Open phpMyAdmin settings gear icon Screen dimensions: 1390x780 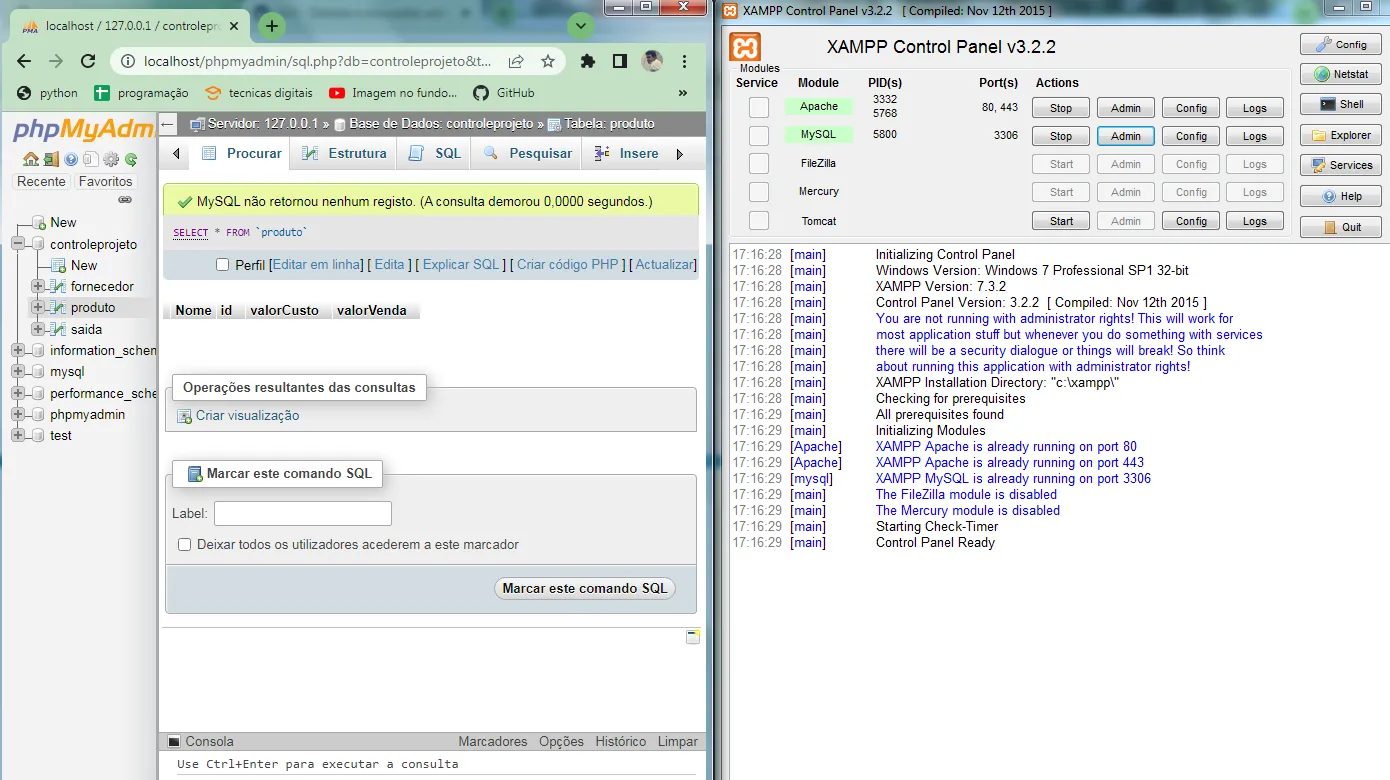click(111, 159)
